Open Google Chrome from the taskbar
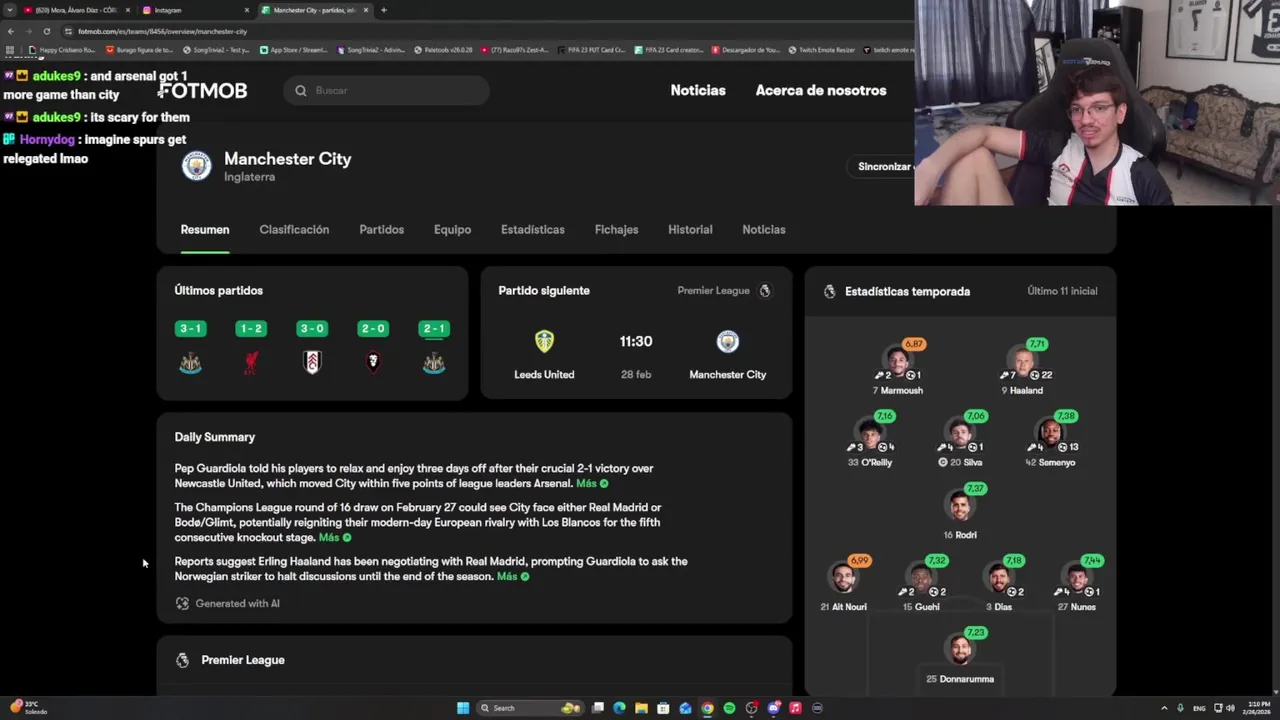 (x=707, y=708)
